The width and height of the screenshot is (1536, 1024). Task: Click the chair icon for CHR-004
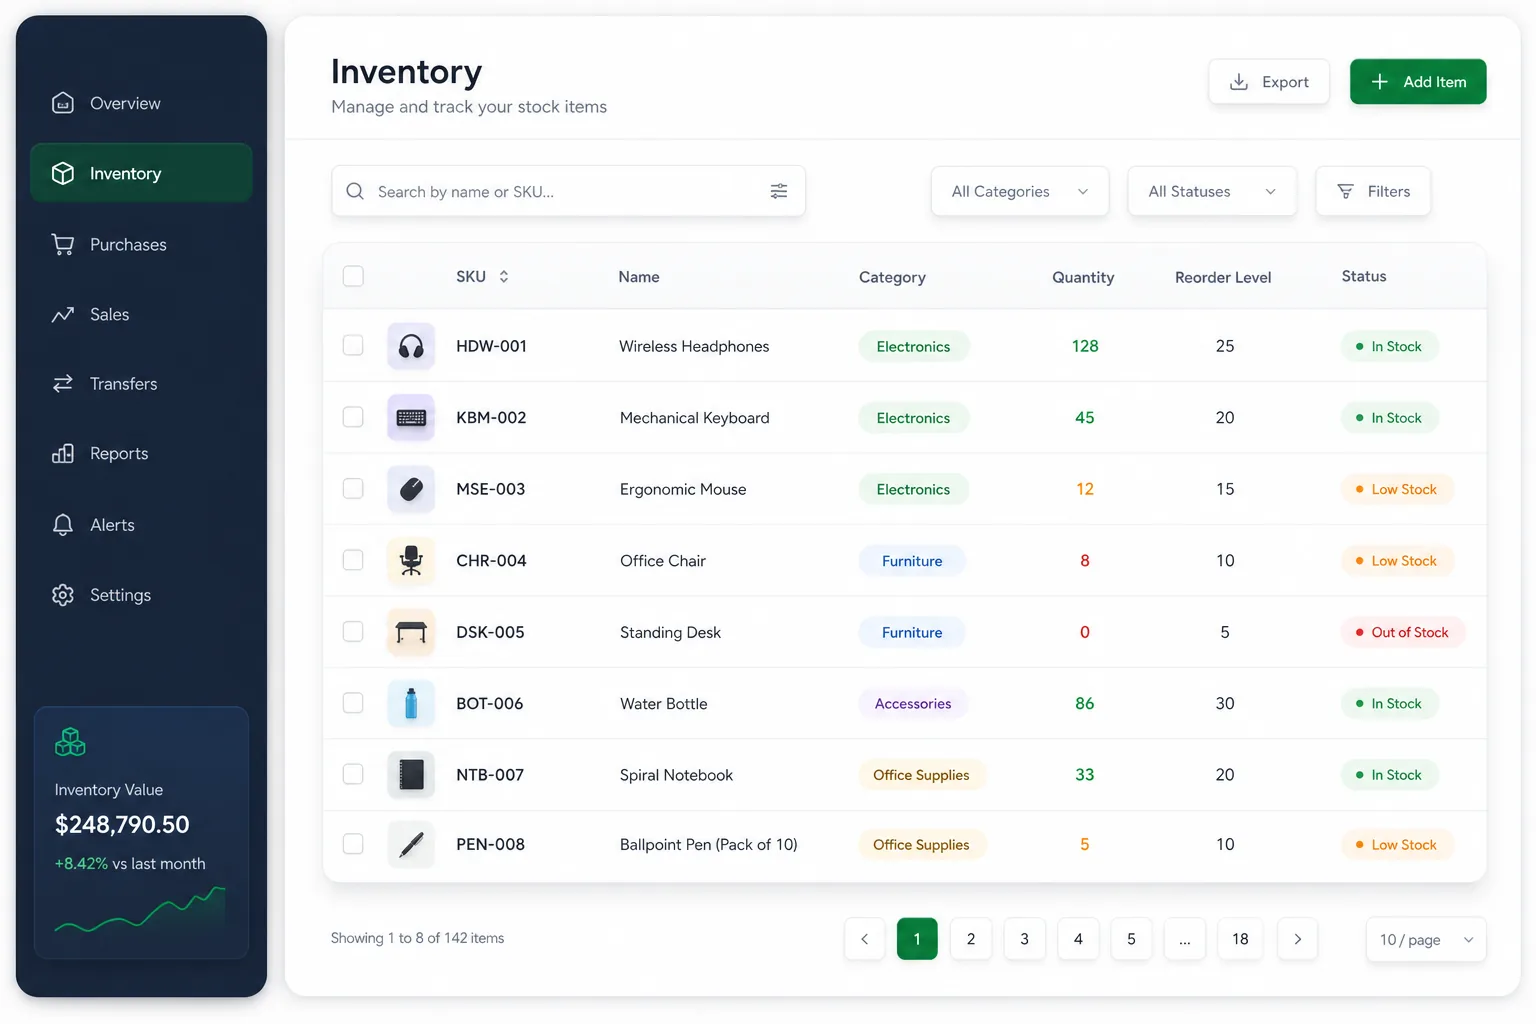pyautogui.click(x=411, y=561)
